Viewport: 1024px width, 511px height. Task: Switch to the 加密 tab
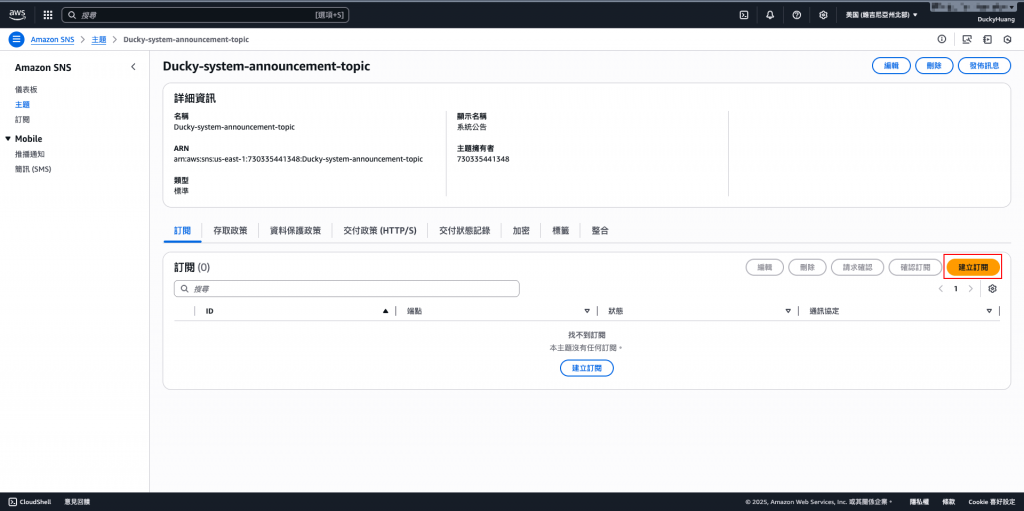[x=521, y=231]
